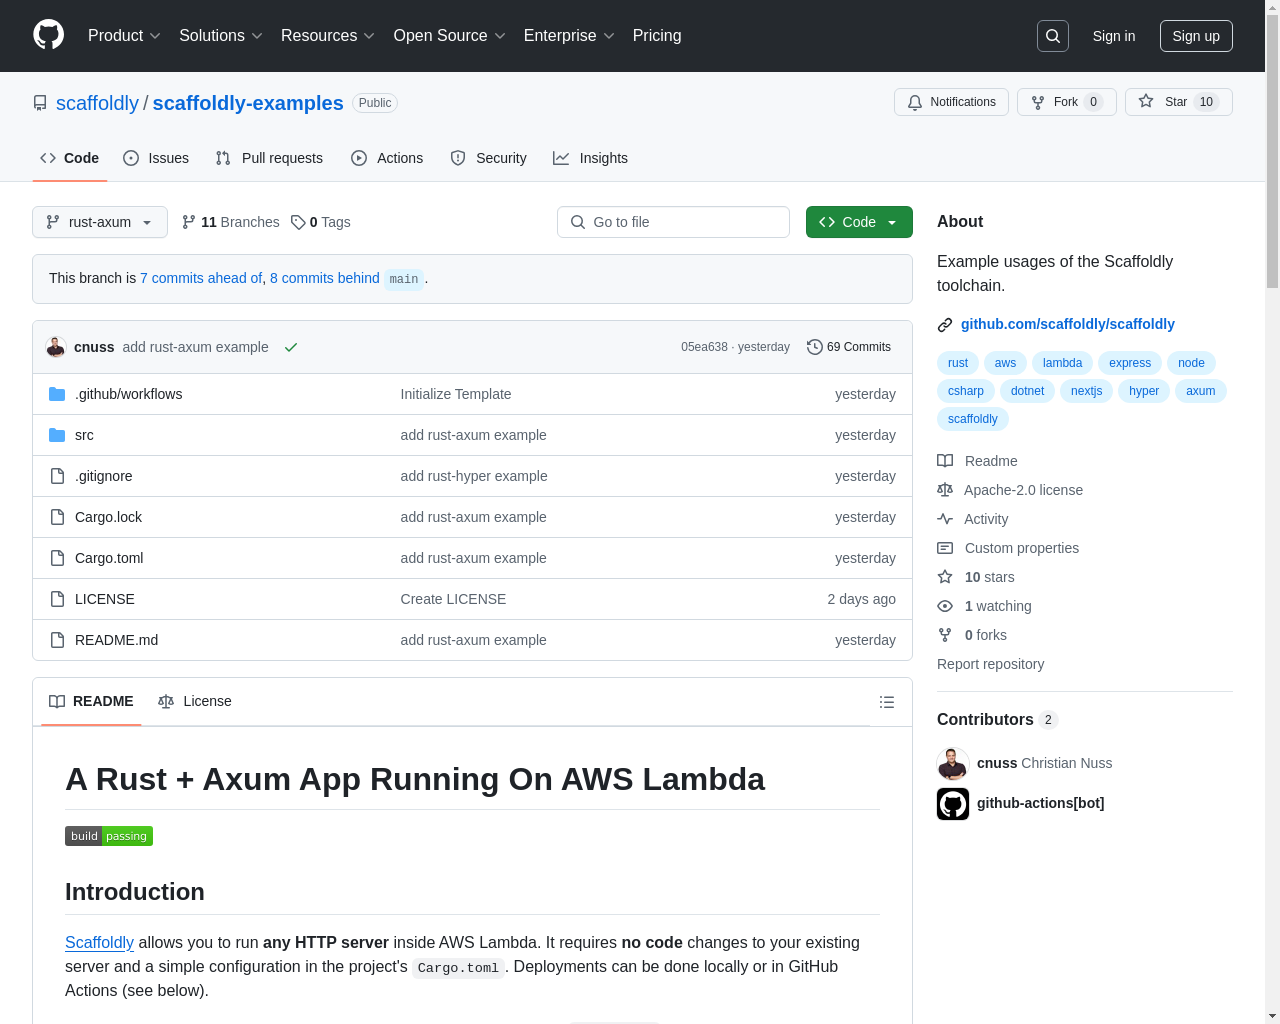1280x1024 pixels.
Task: Open the green Code dropdown button
Action: [859, 222]
